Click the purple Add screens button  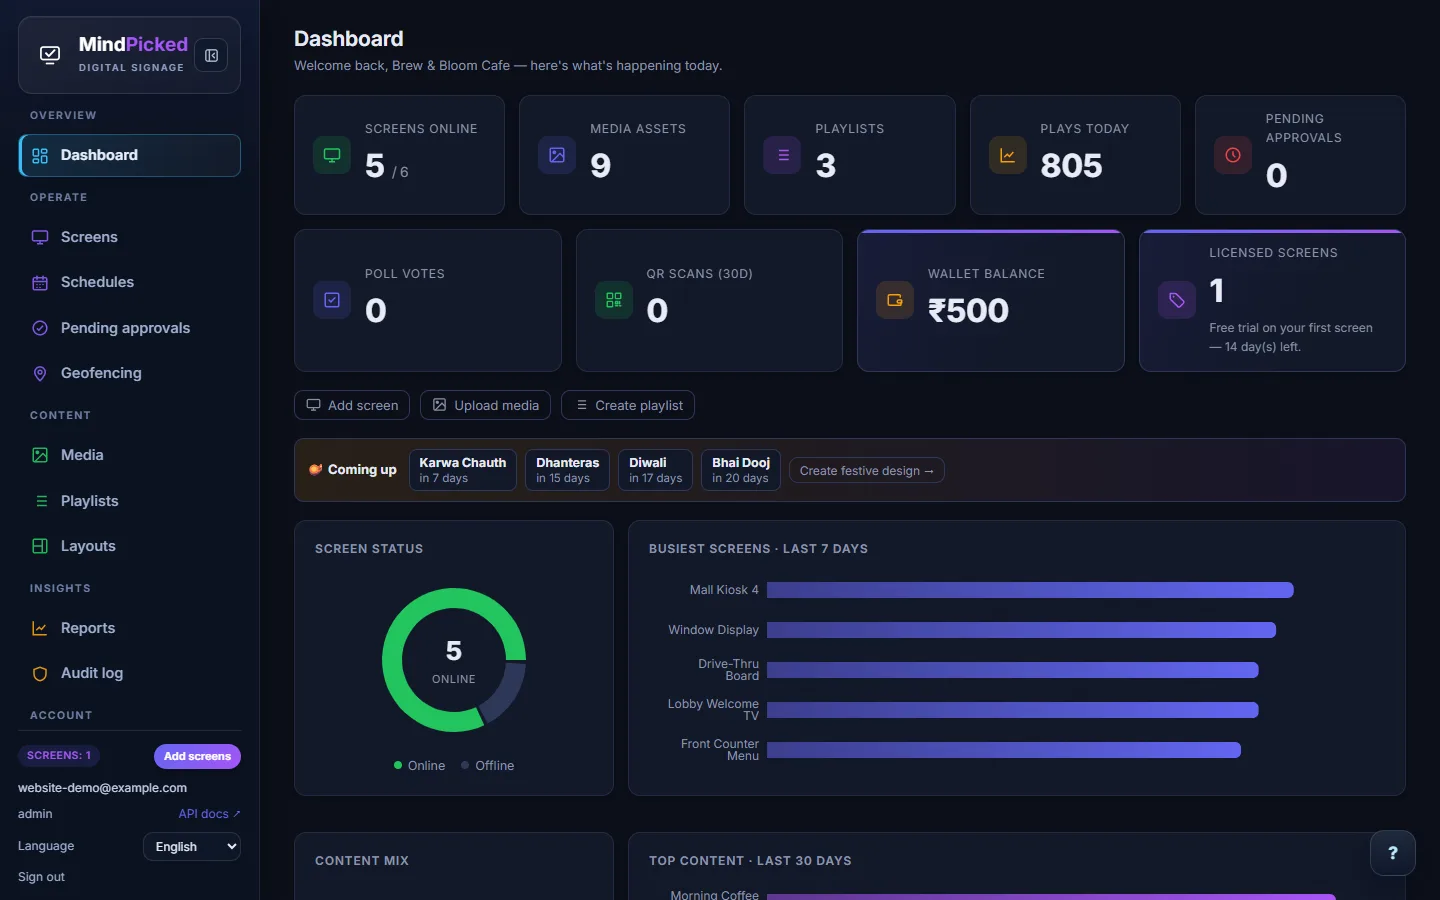click(197, 756)
